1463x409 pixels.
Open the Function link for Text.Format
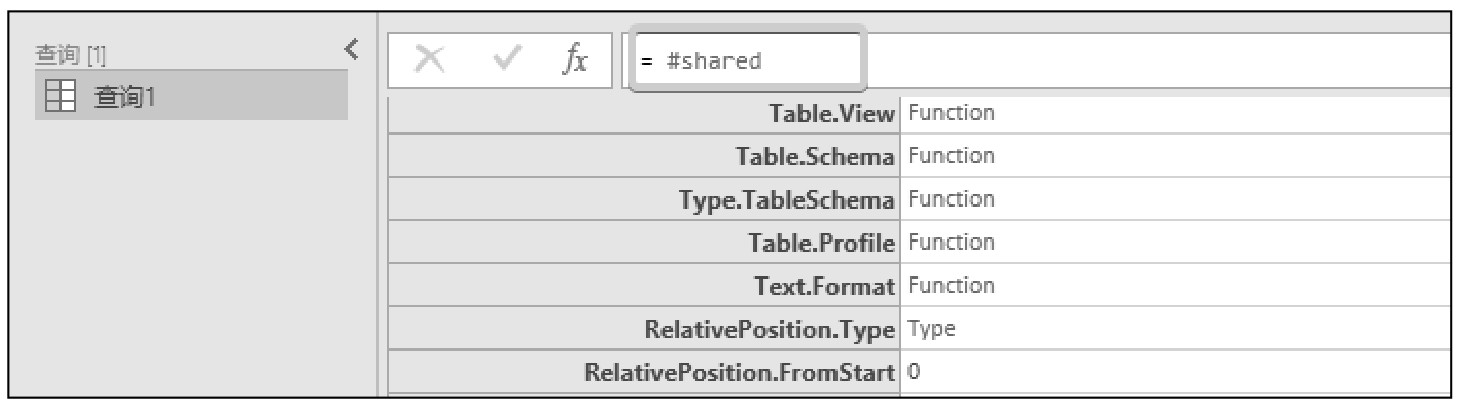pos(951,285)
